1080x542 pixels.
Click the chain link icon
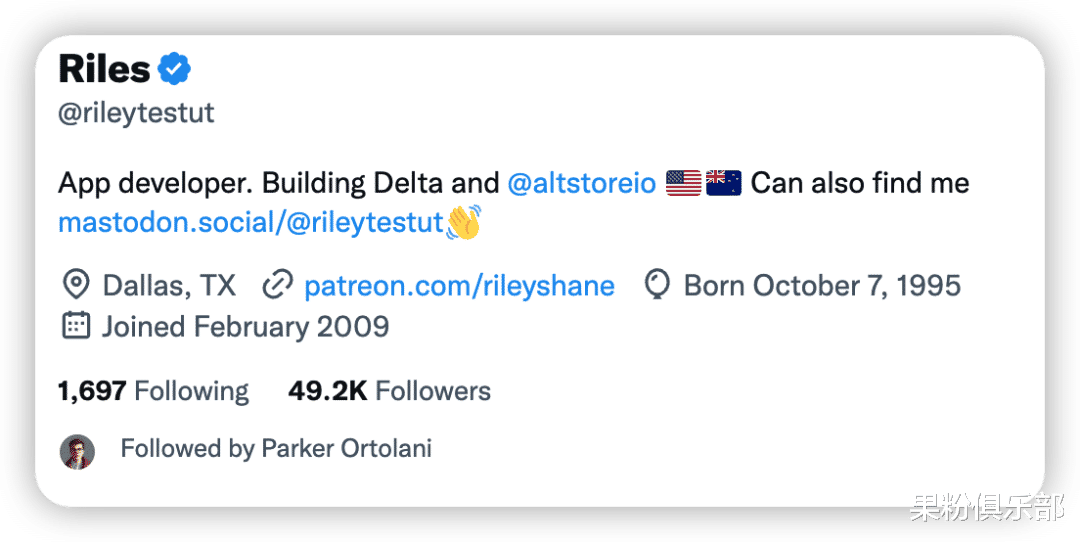coord(277,286)
